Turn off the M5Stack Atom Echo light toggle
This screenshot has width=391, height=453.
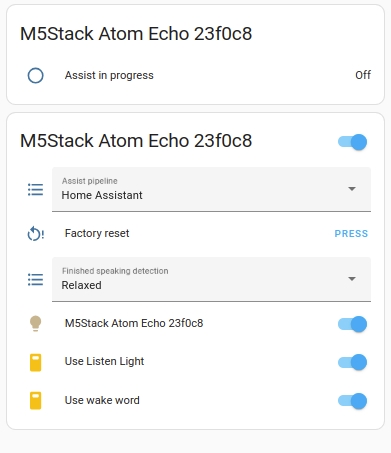352,324
